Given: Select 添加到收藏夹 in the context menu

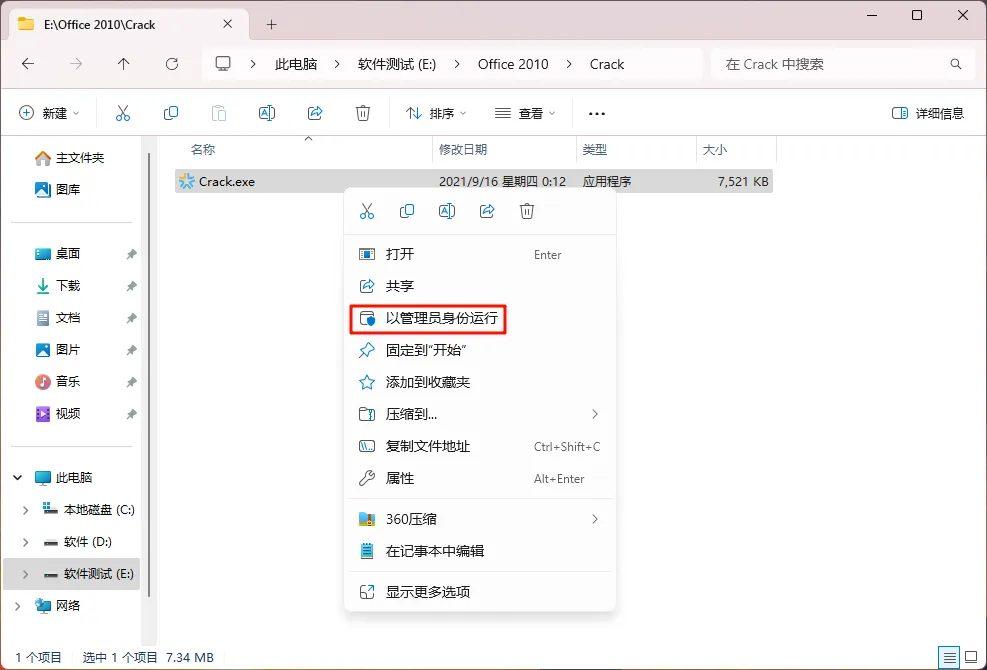Looking at the screenshot, I should 480,382.
